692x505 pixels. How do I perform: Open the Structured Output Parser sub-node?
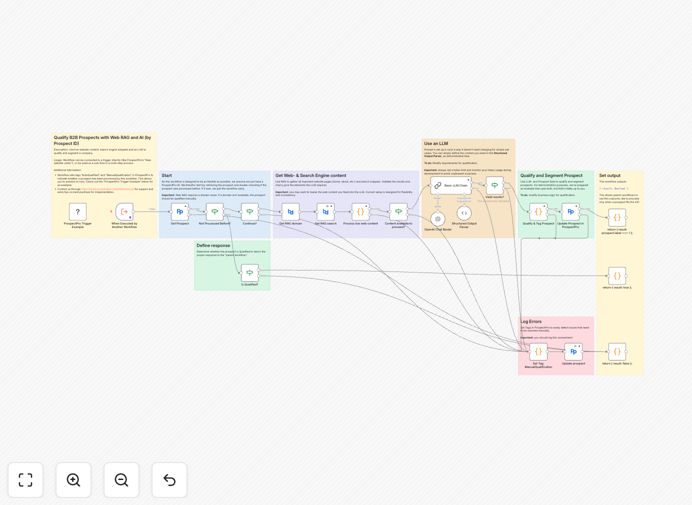[x=464, y=213]
